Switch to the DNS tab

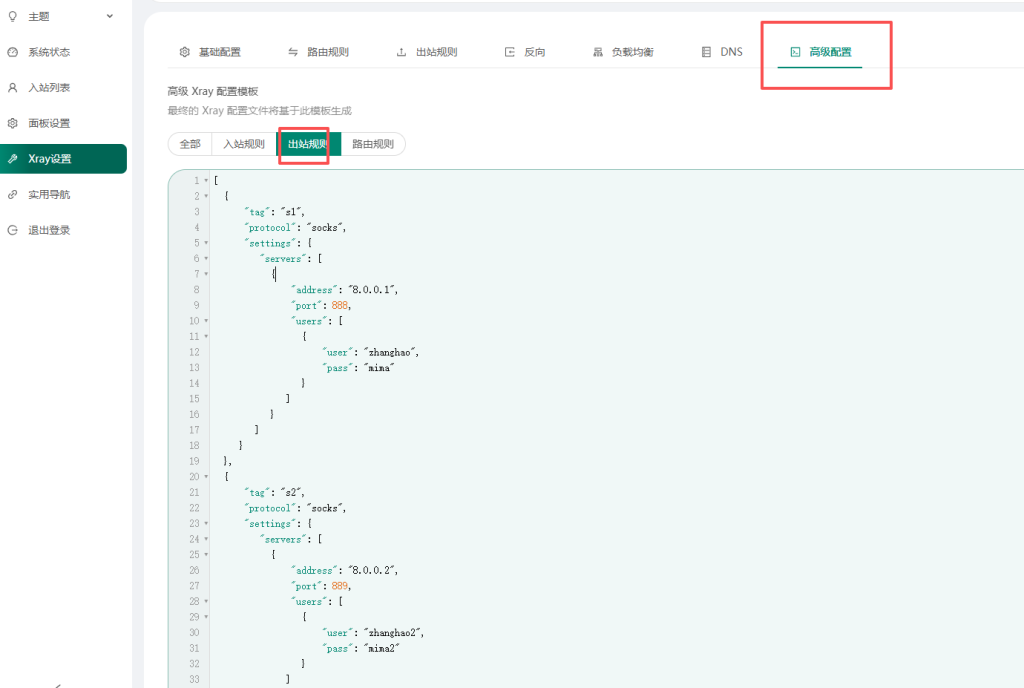point(731,52)
